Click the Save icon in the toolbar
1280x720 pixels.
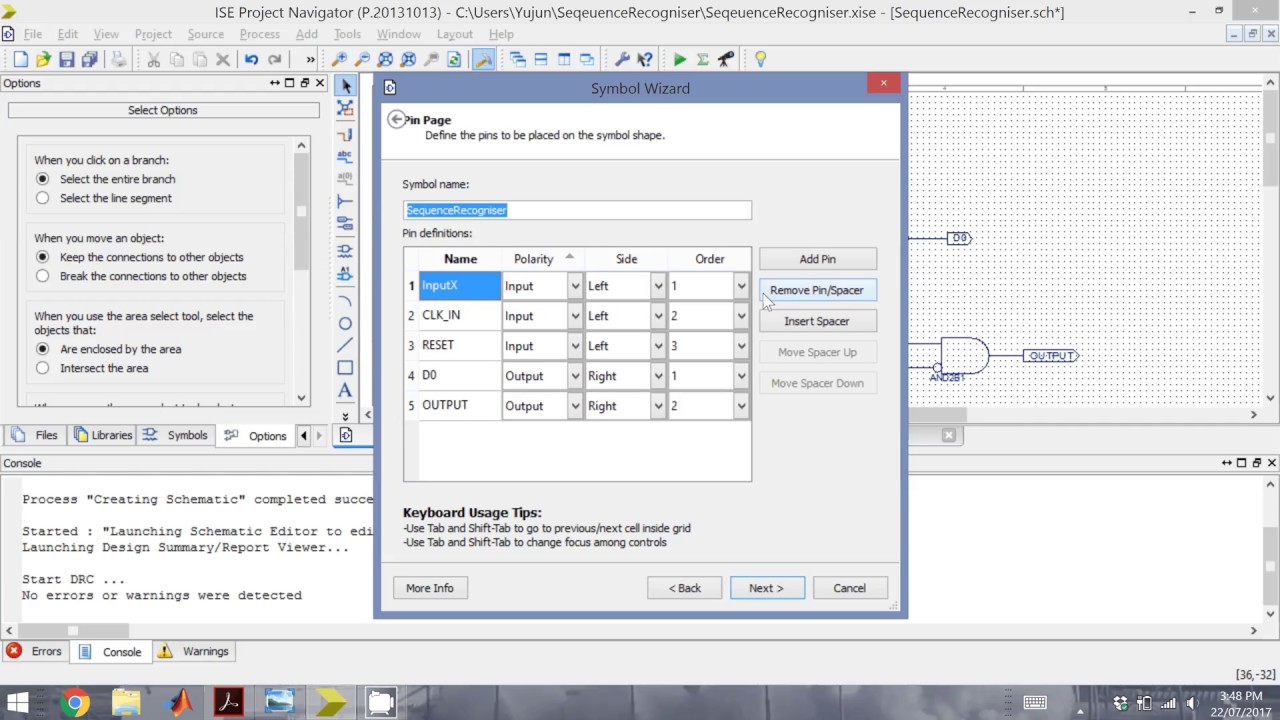(x=66, y=60)
